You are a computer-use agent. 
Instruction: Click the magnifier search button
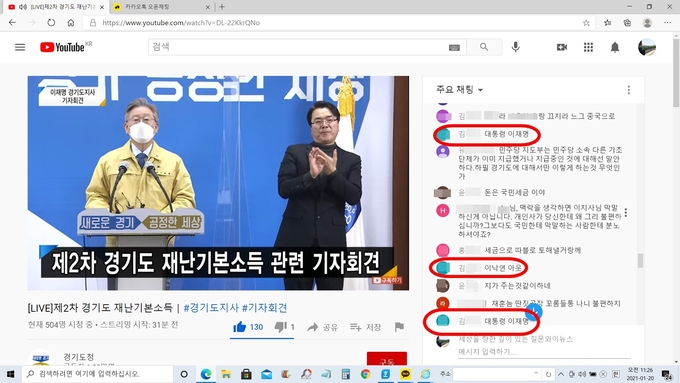coord(484,47)
